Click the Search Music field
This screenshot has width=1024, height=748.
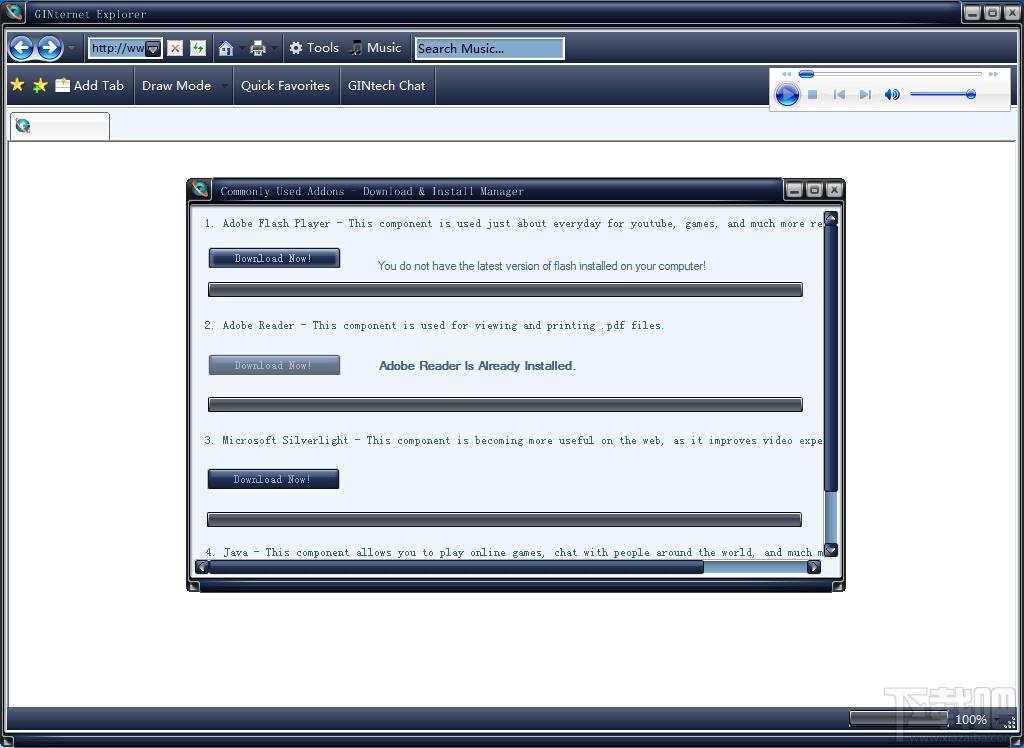(490, 48)
